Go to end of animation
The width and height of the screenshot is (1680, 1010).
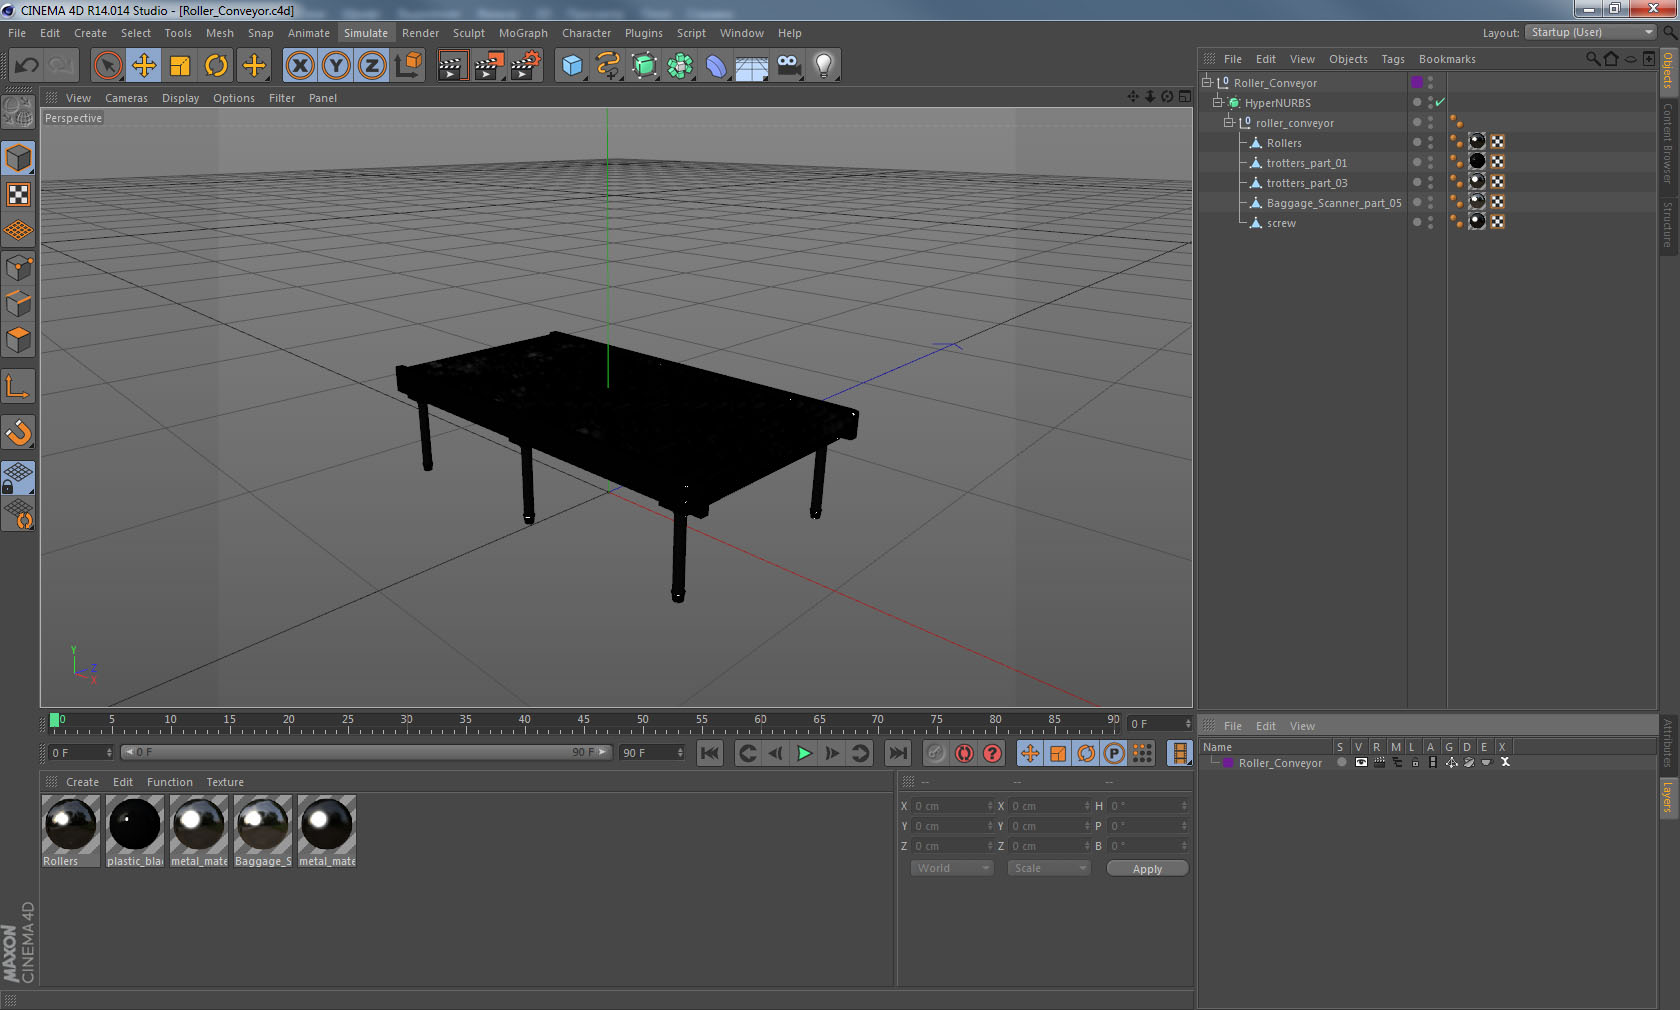coord(898,753)
